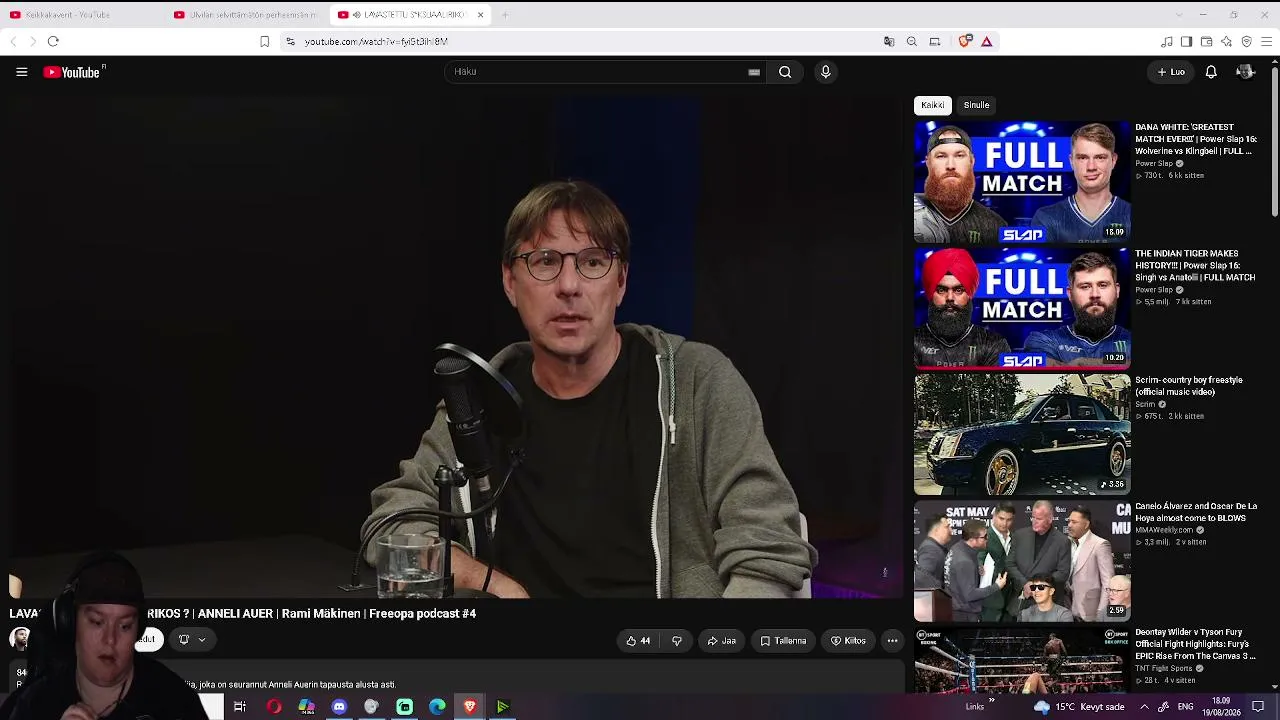Click the Jaa share button
Image resolution: width=1280 pixels, height=720 pixels.
tap(722, 641)
